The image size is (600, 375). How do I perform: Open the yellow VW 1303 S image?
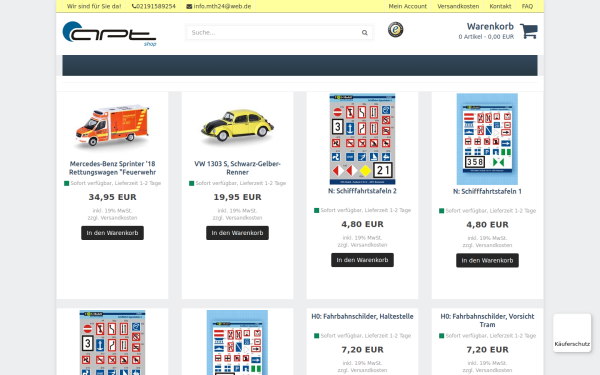click(237, 126)
